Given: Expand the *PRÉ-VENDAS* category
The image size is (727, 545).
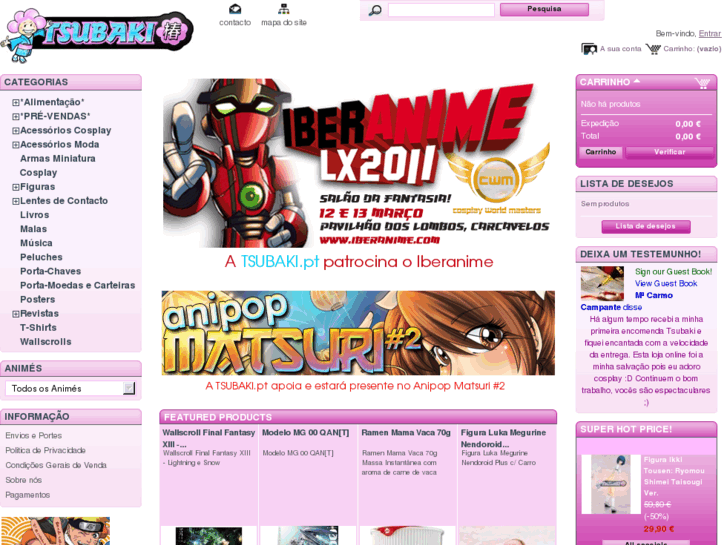Looking at the screenshot, I should coord(16,116).
